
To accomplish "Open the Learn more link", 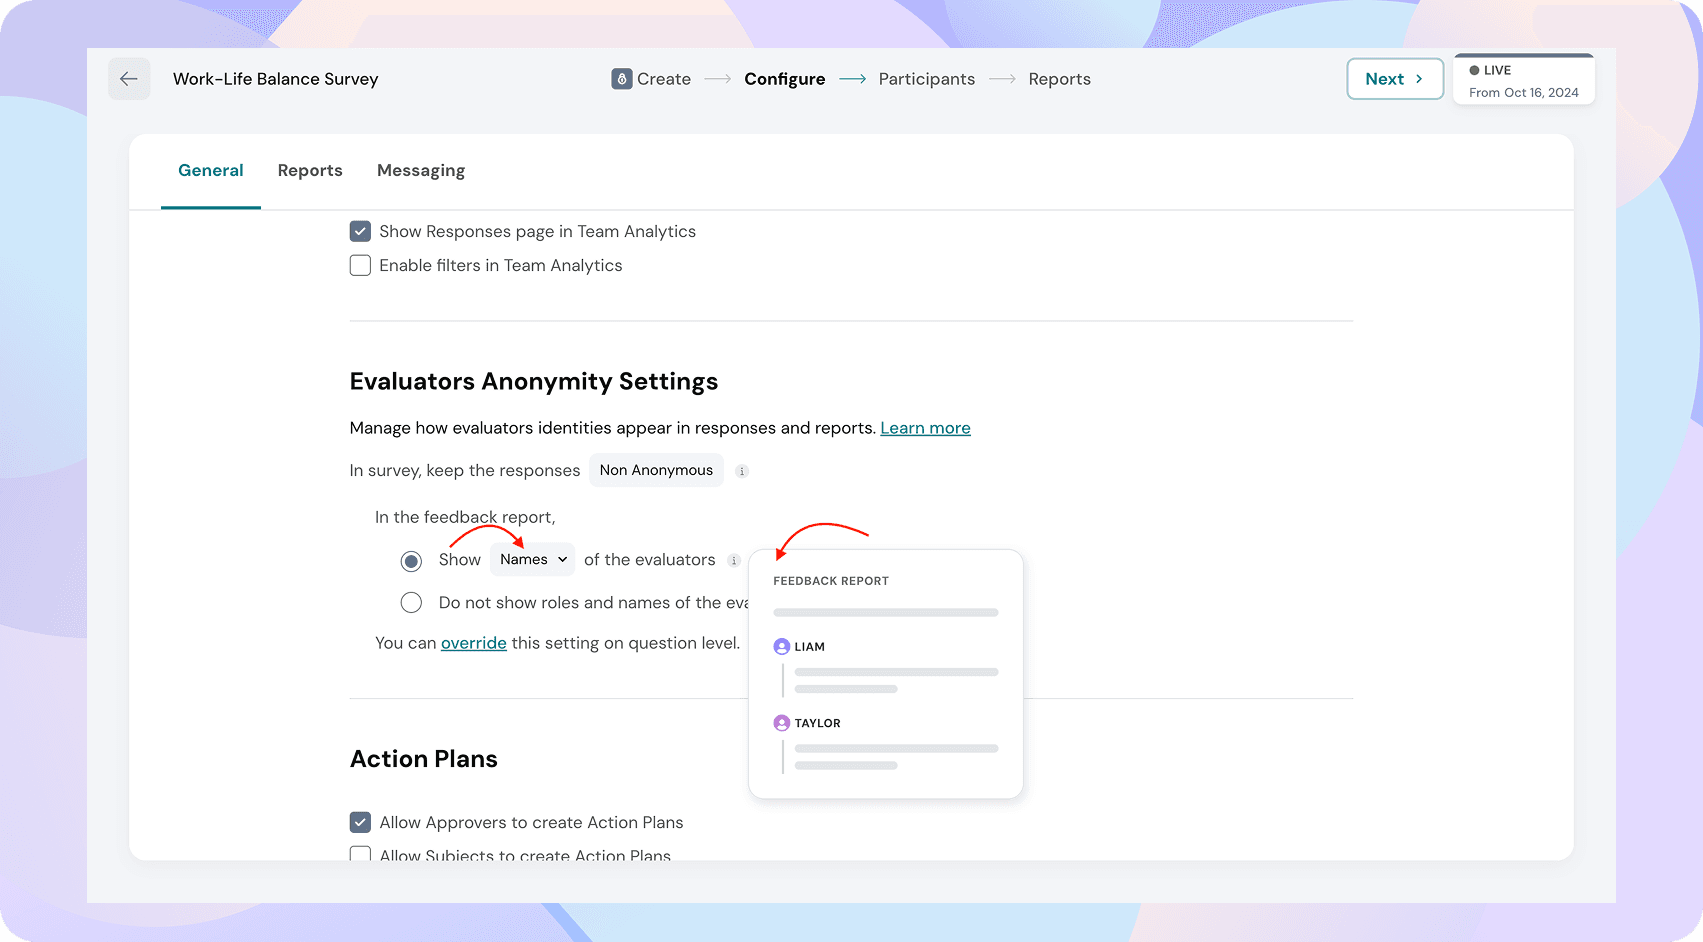I will tap(925, 428).
